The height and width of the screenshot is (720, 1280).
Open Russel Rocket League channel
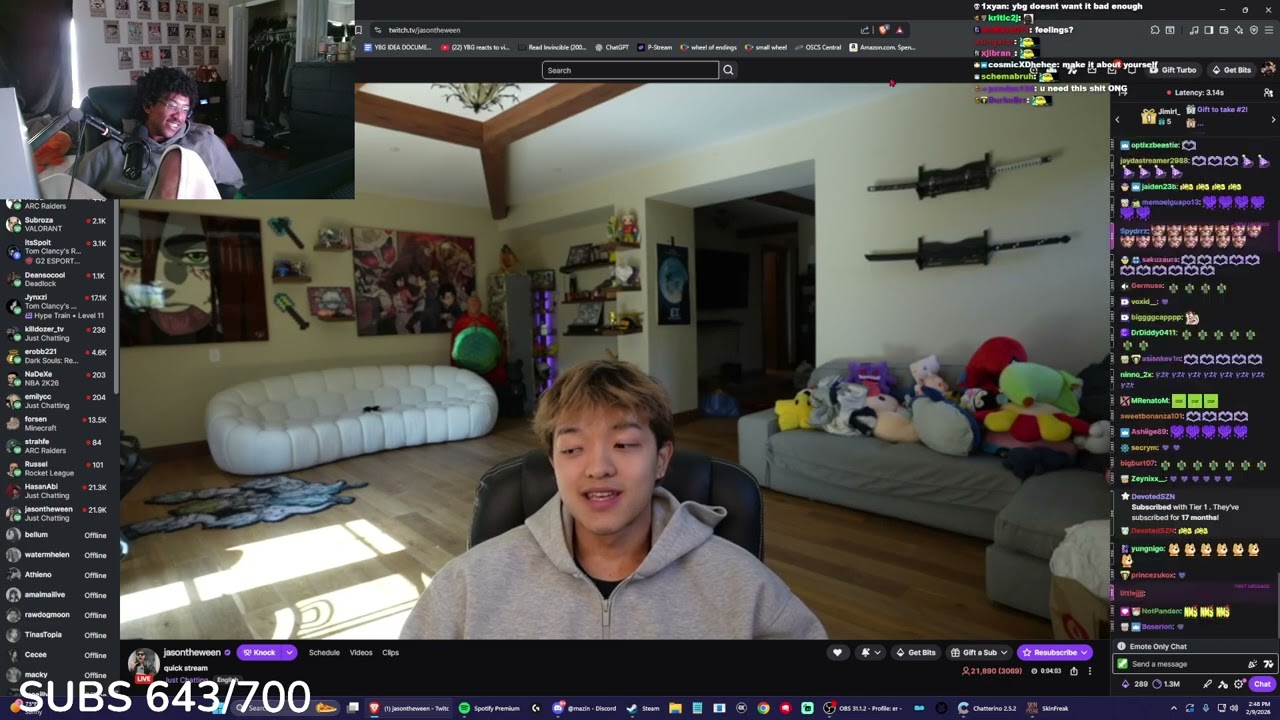click(59, 468)
